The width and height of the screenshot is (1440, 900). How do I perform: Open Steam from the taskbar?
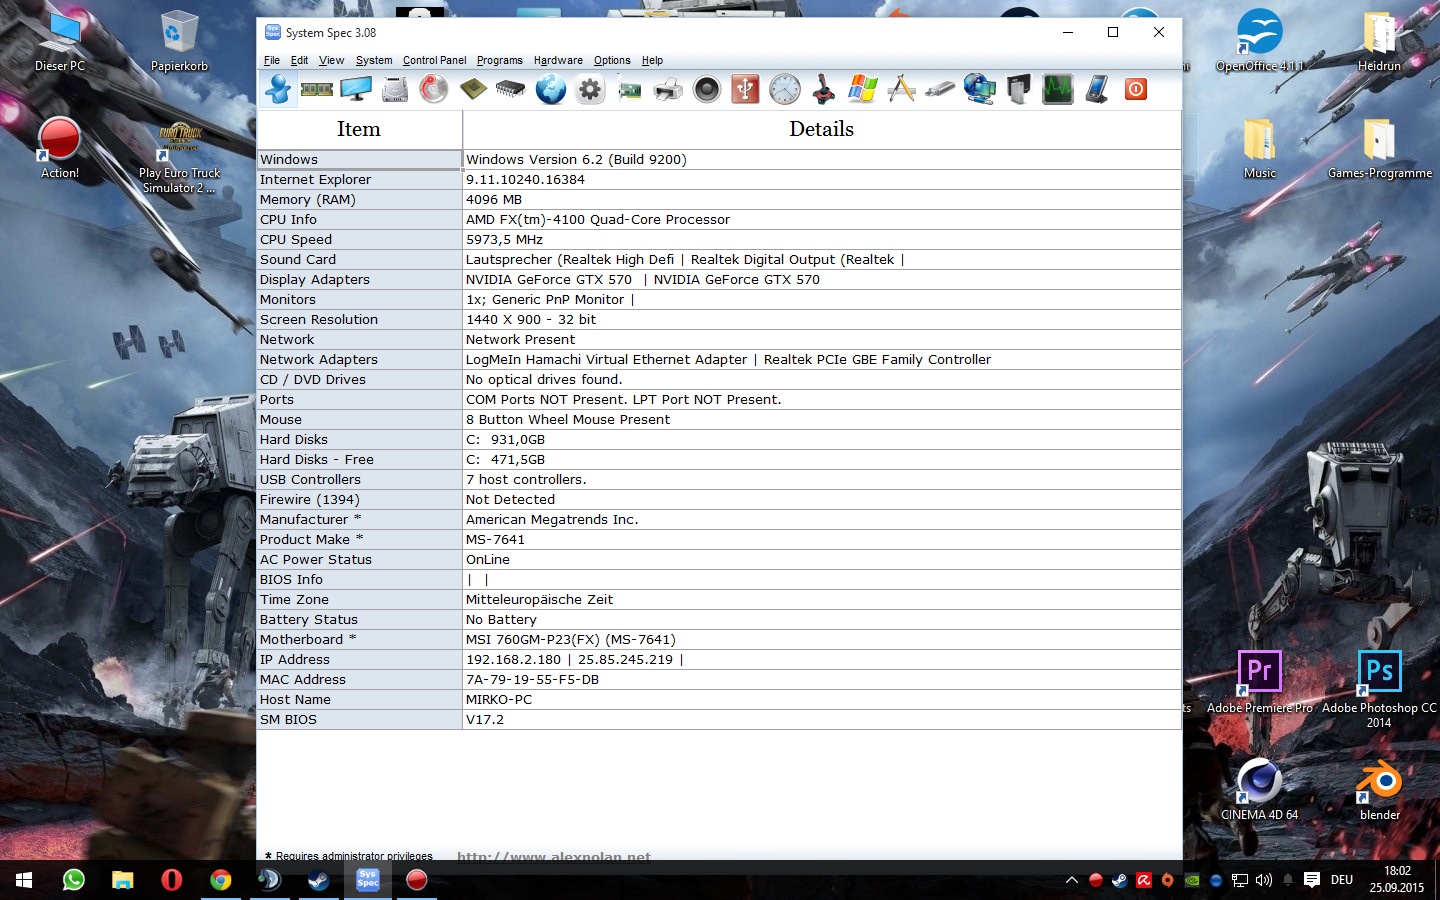coord(318,880)
